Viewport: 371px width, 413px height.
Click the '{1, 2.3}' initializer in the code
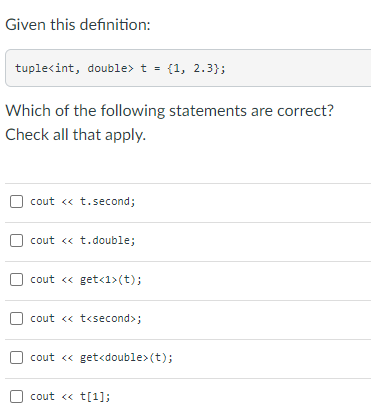pos(193,68)
